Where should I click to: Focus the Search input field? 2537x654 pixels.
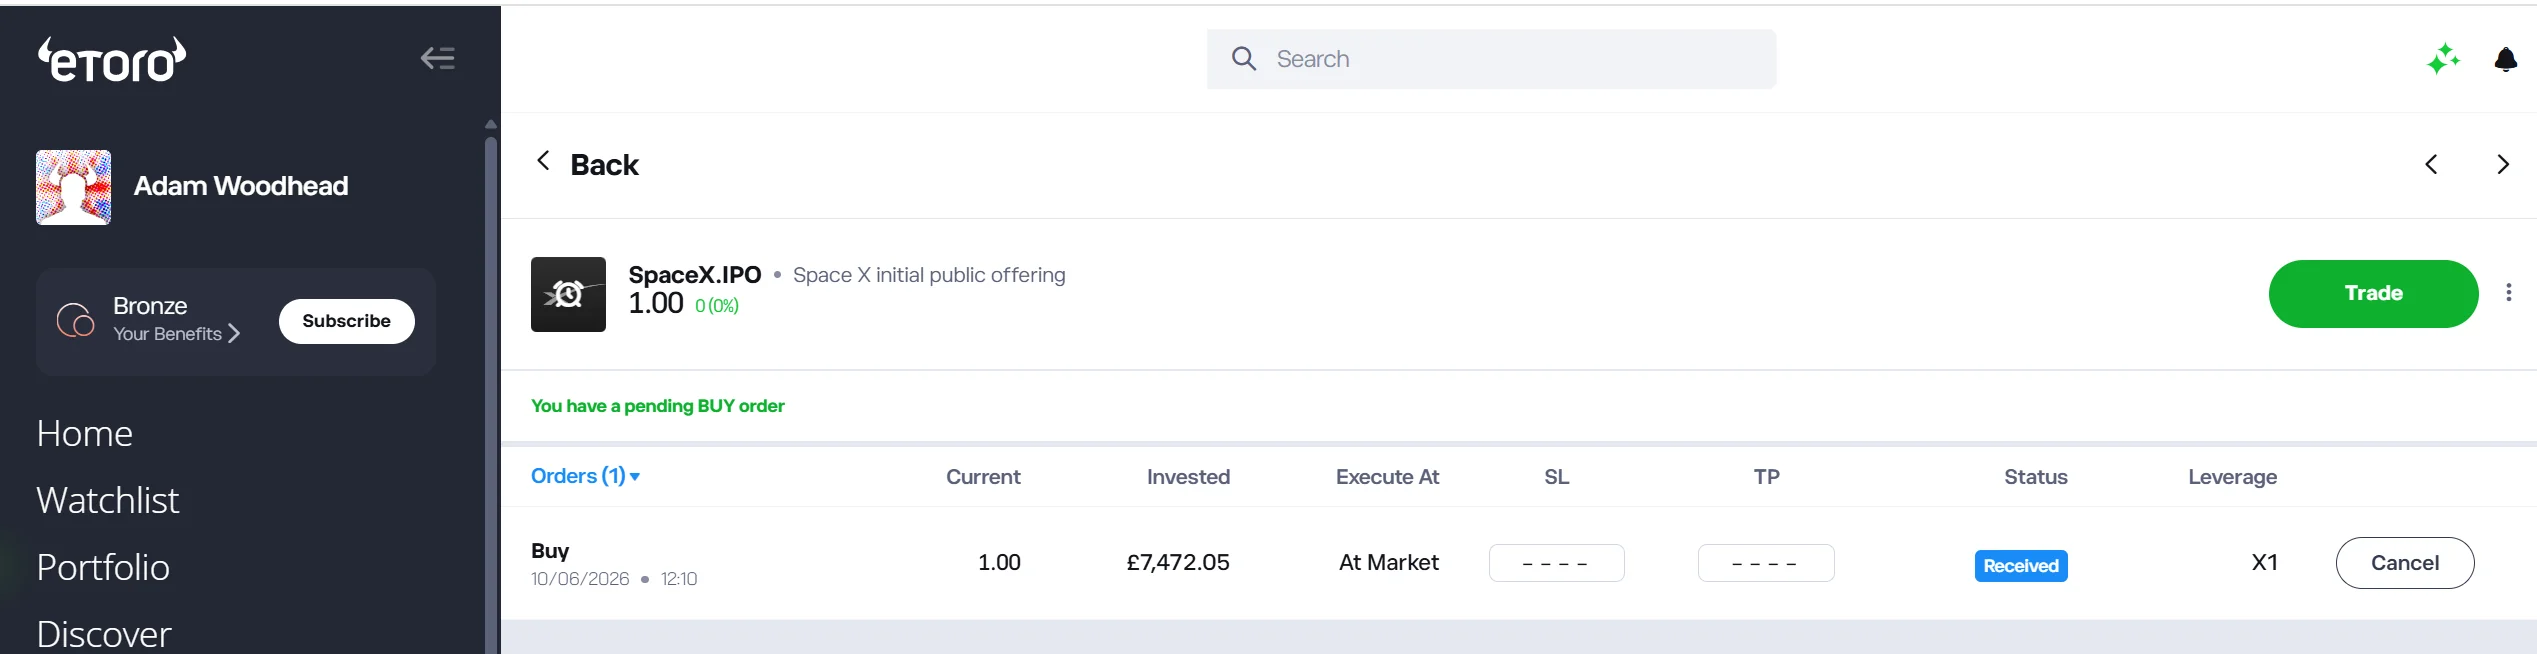click(1491, 59)
